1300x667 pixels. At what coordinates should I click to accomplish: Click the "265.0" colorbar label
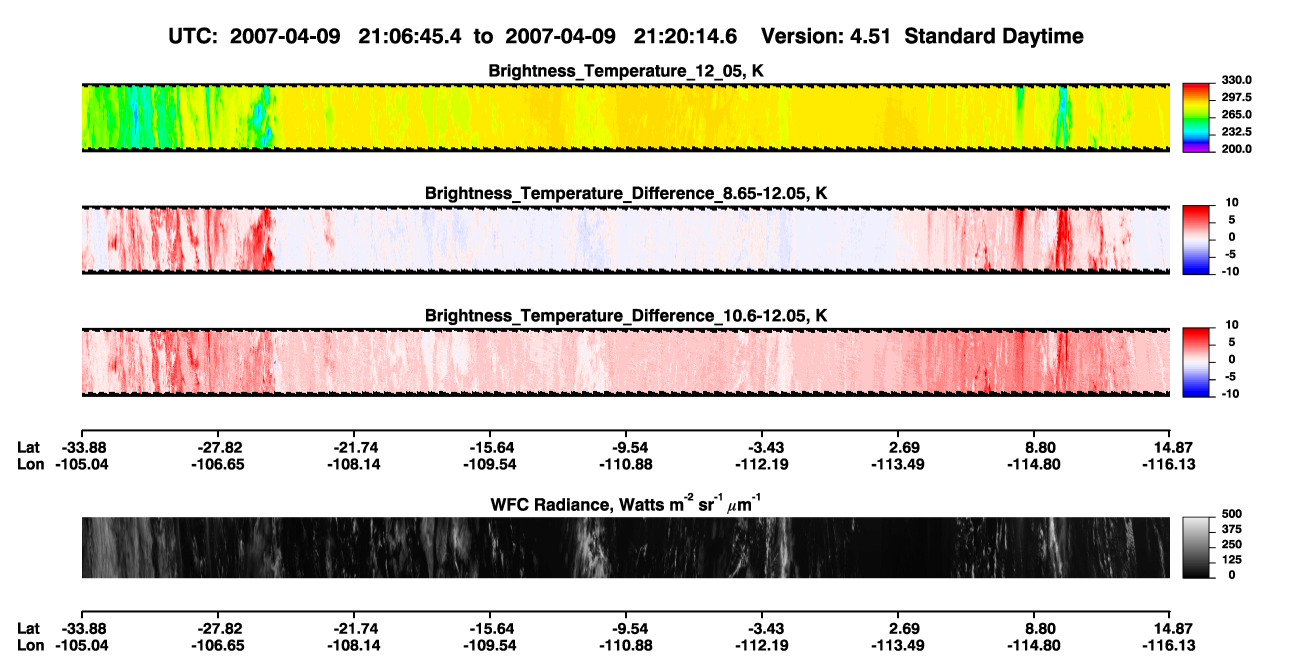[x=1236, y=115]
